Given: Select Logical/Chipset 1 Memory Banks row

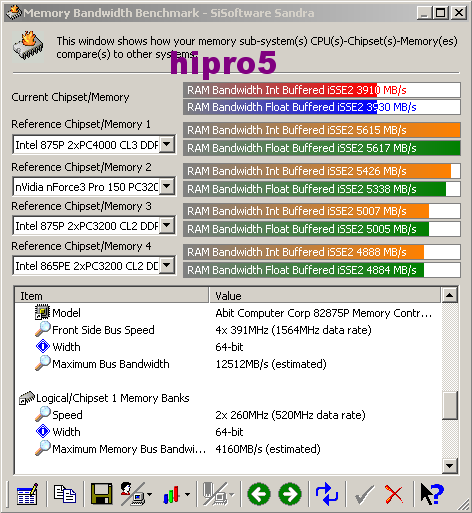Looking at the screenshot, I should pyautogui.click(x=228, y=398).
